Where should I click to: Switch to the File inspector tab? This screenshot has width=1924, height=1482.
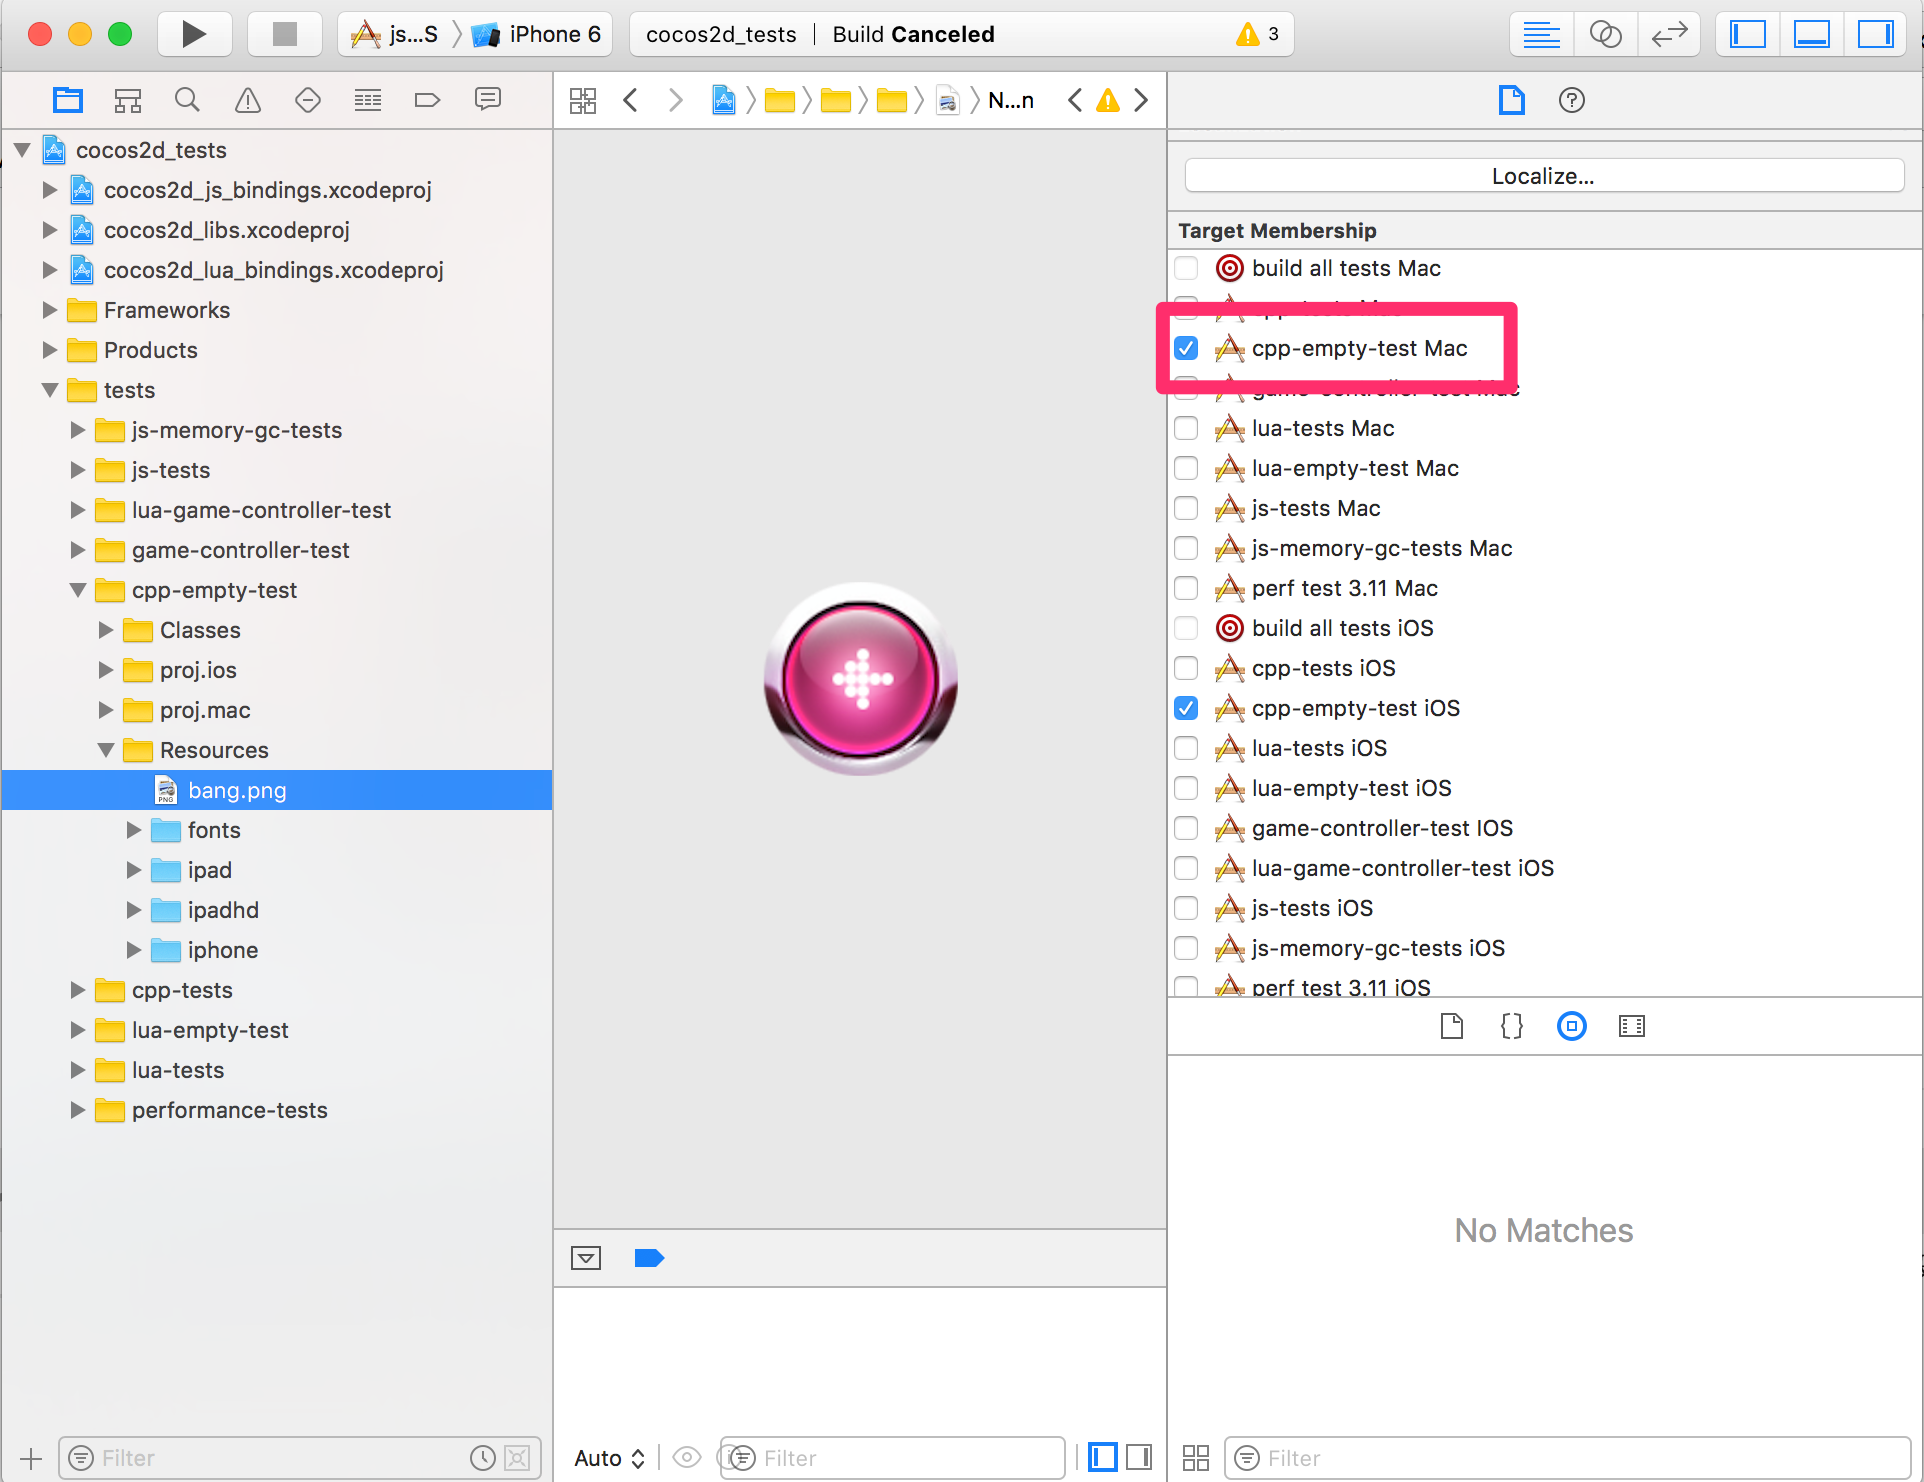tap(1511, 100)
